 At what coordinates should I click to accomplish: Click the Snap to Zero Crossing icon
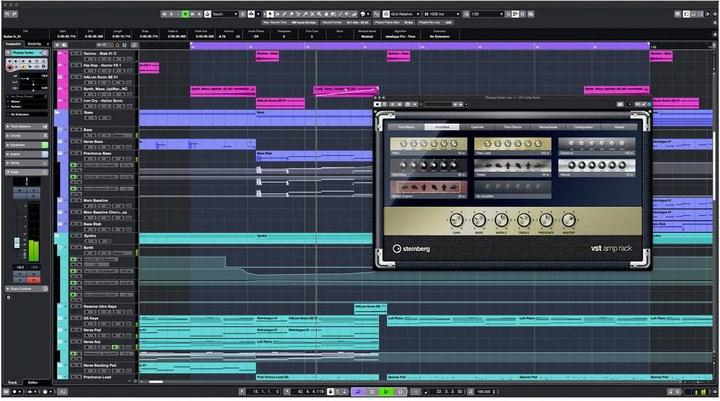pyautogui.click(x=375, y=14)
